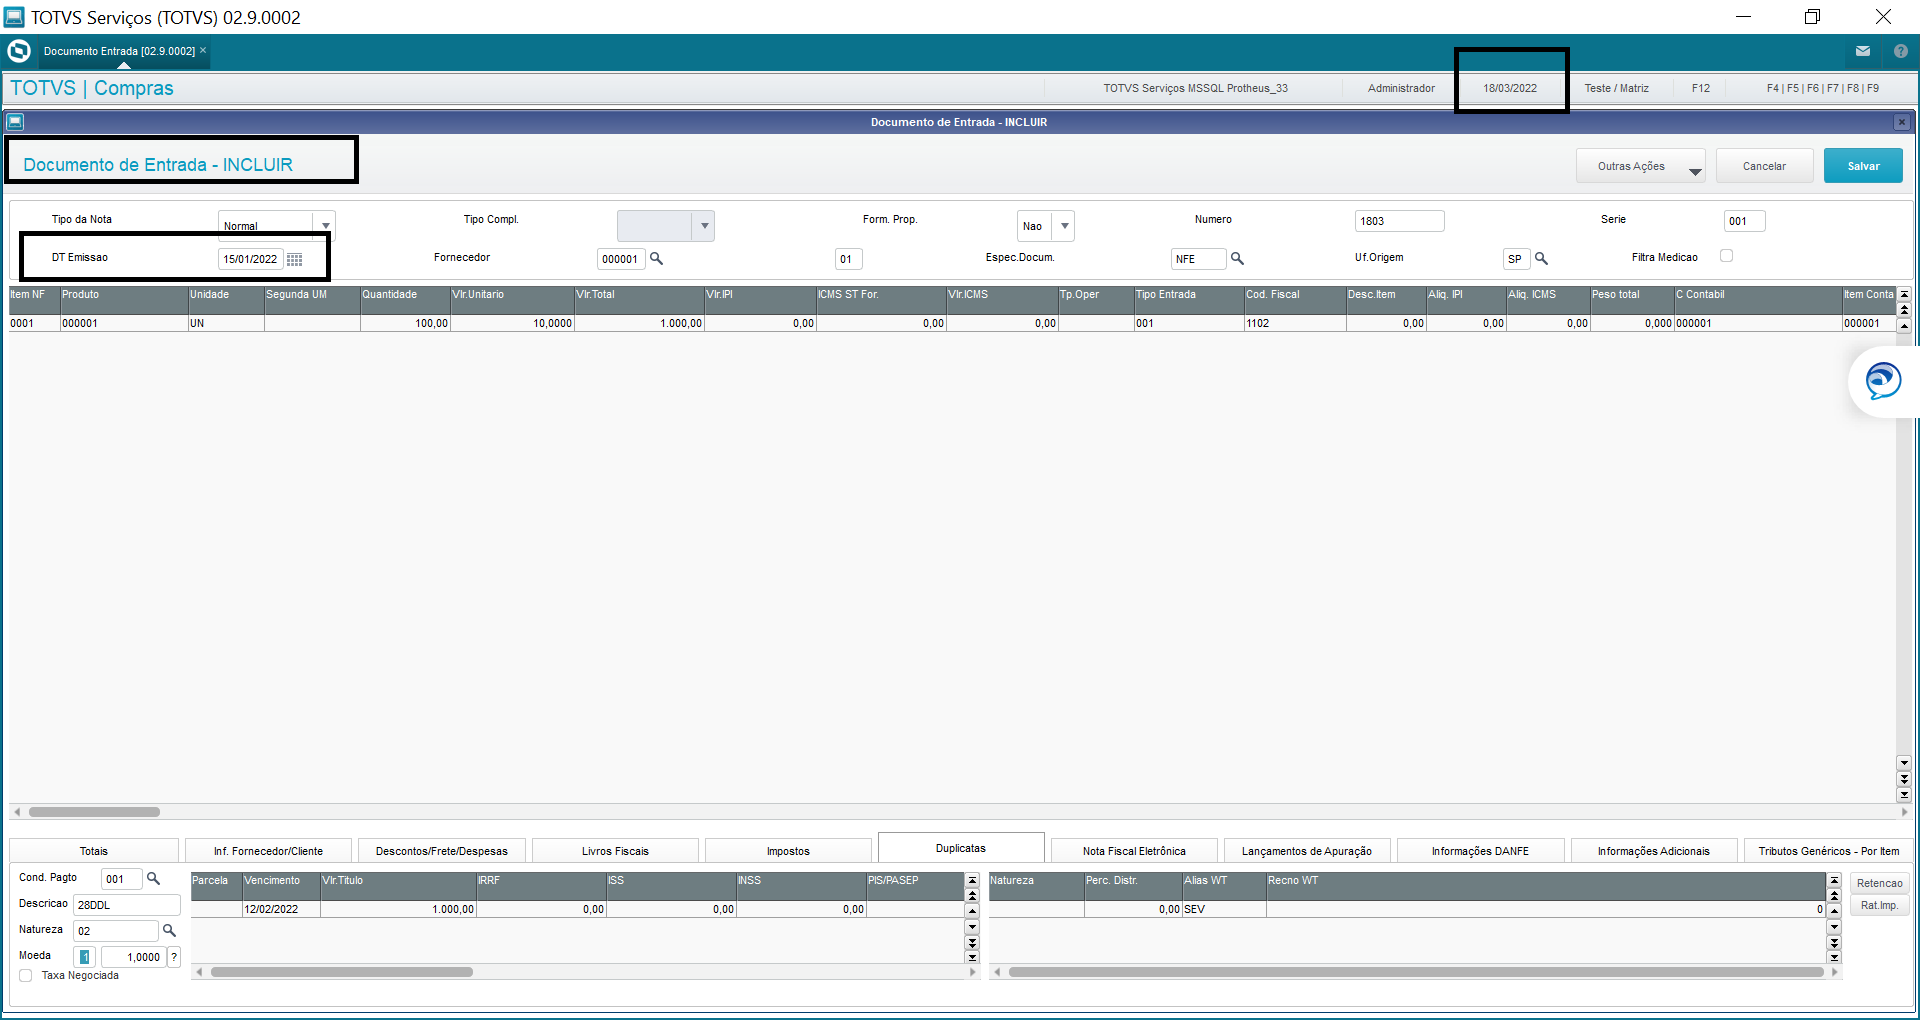Screen dimensions: 1920x1020
Task: Click the Cod. Fiscal cell 1102
Action: (x=1294, y=324)
